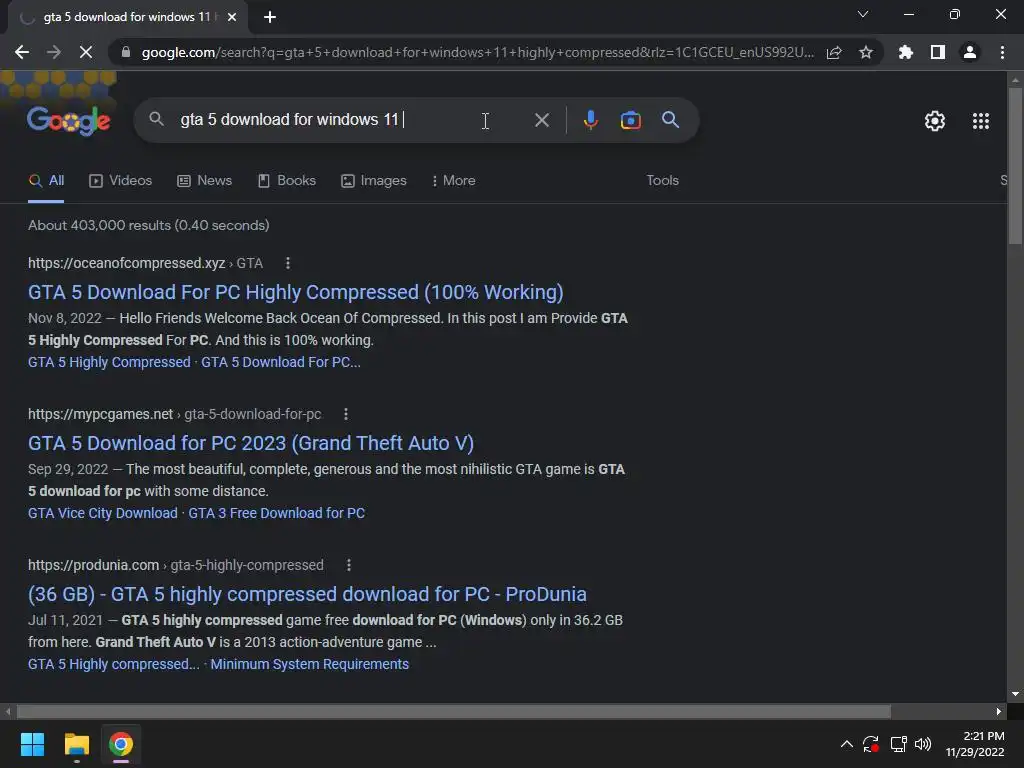Open Minimum System Requirements sitelink

[x=310, y=664]
